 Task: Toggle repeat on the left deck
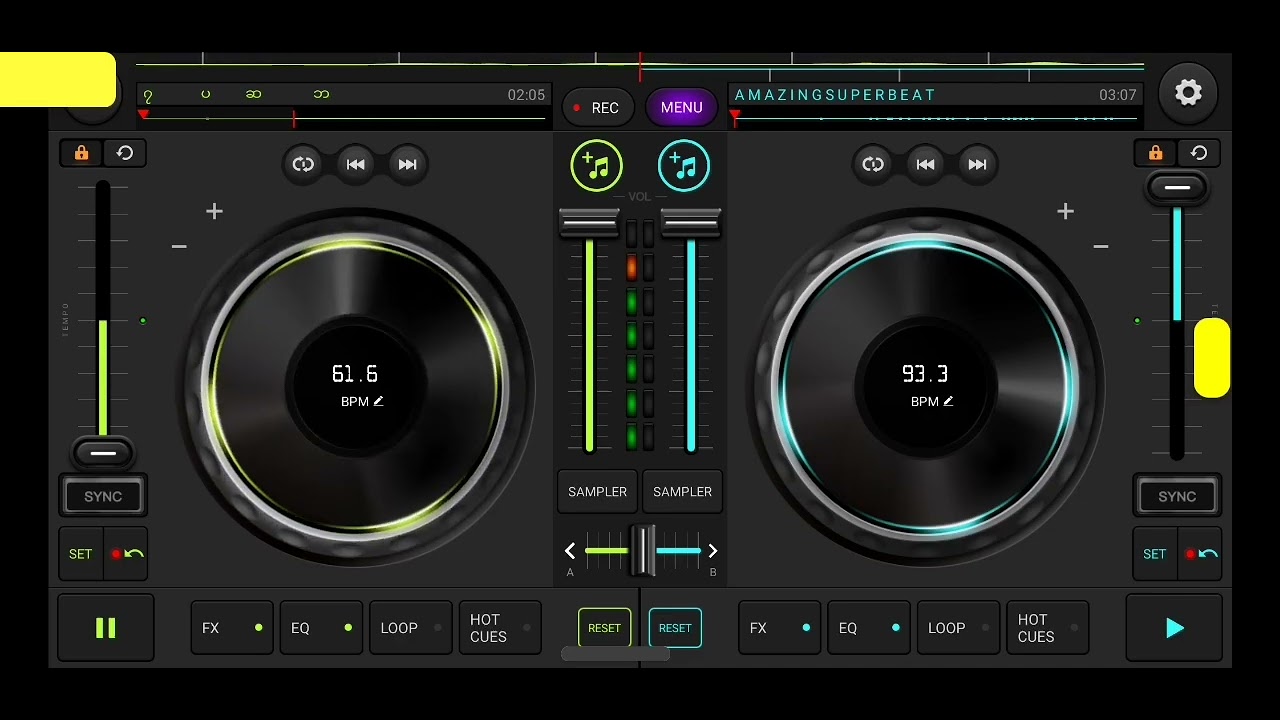pyautogui.click(x=303, y=164)
